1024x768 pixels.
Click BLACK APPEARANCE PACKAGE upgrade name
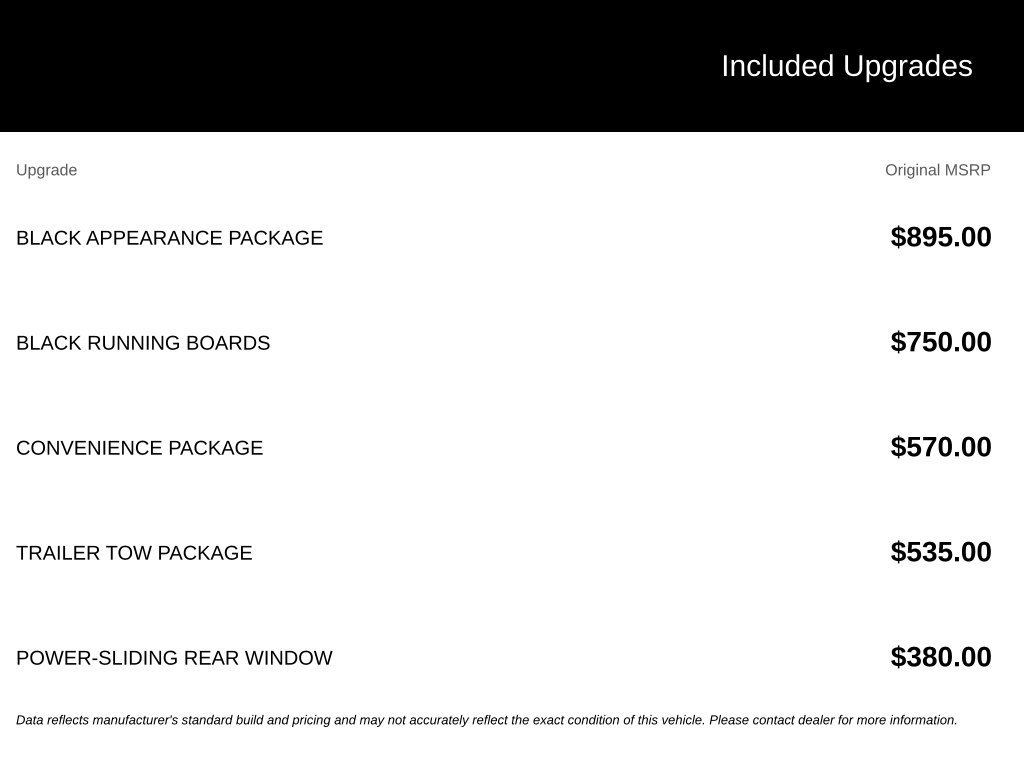point(169,238)
